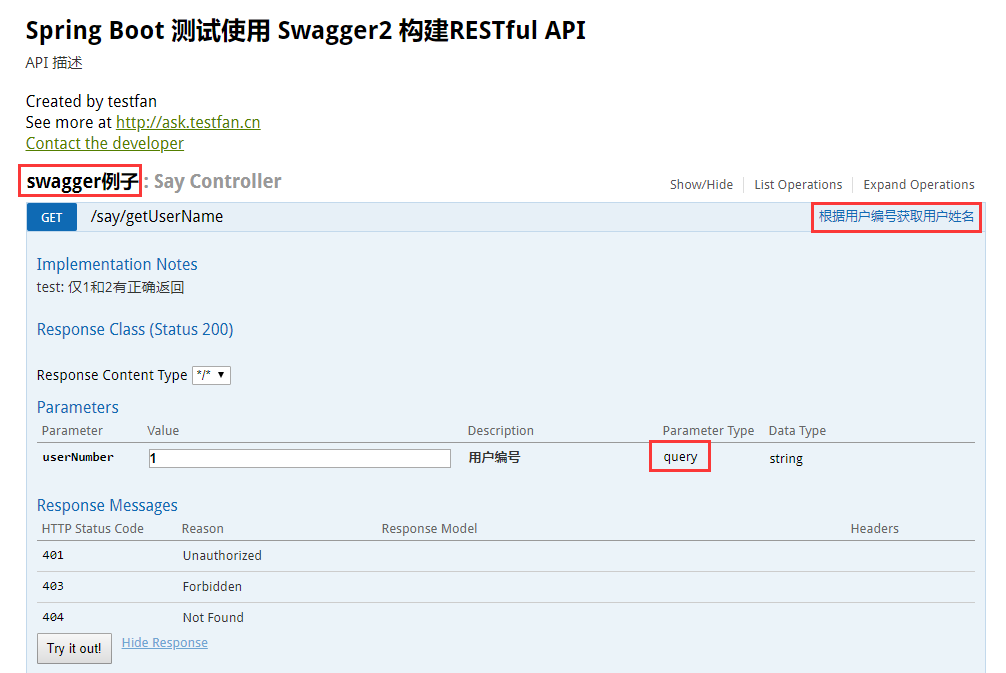Click the Created by testfan text
The image size is (1006, 673).
[91, 101]
